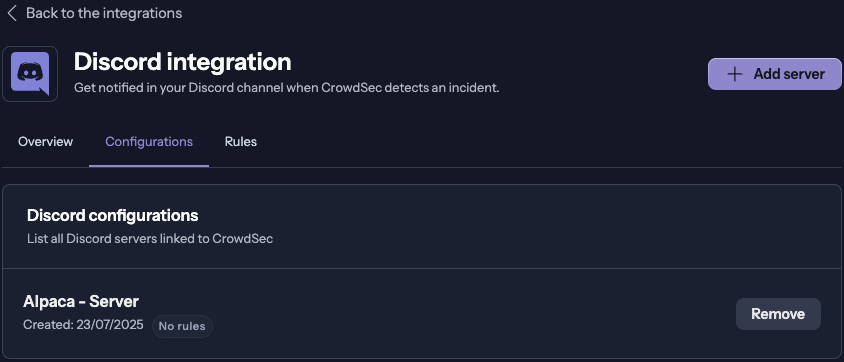The width and height of the screenshot is (844, 362).
Task: Click the No rules badge
Action: (182, 326)
